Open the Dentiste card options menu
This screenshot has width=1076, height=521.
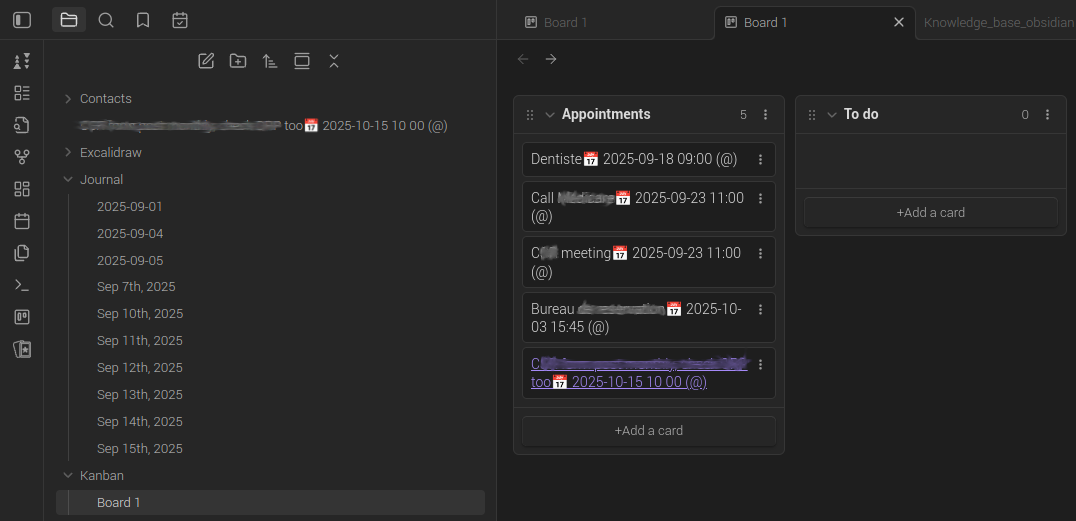(760, 160)
